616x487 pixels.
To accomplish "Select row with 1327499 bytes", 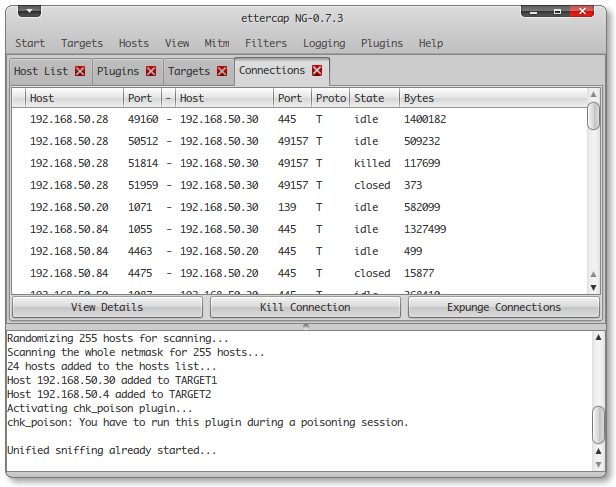I will (x=300, y=229).
